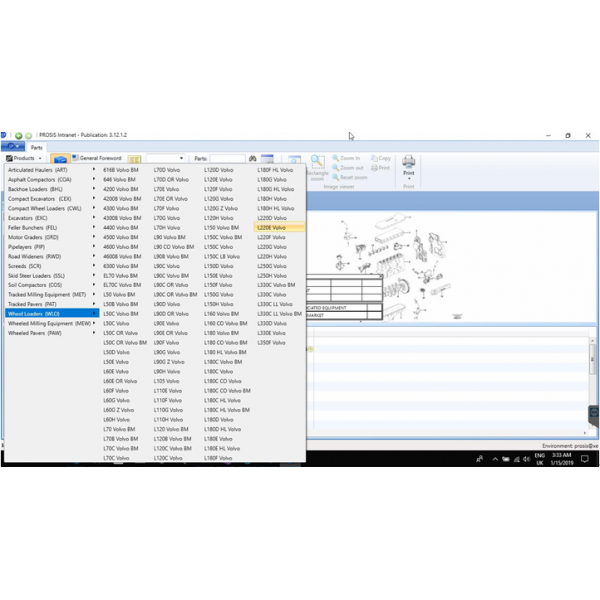600x600 pixels.
Task: Expand the Print dropdown arrow
Action: click(x=409, y=179)
